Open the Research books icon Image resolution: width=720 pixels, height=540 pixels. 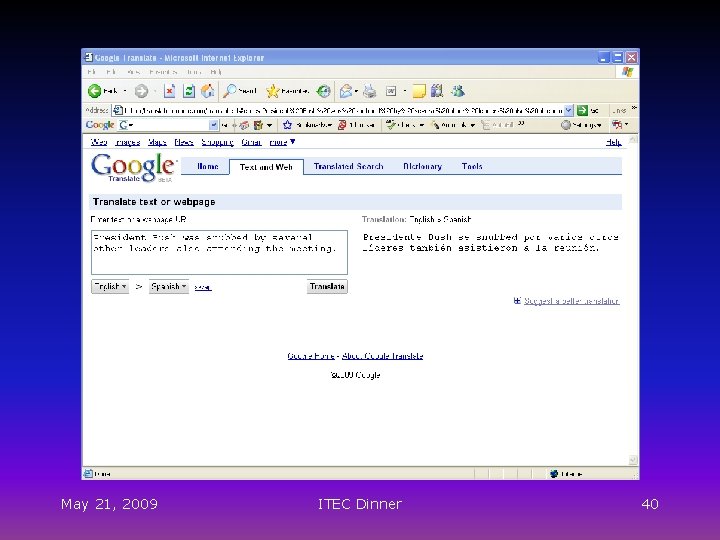pos(437,91)
